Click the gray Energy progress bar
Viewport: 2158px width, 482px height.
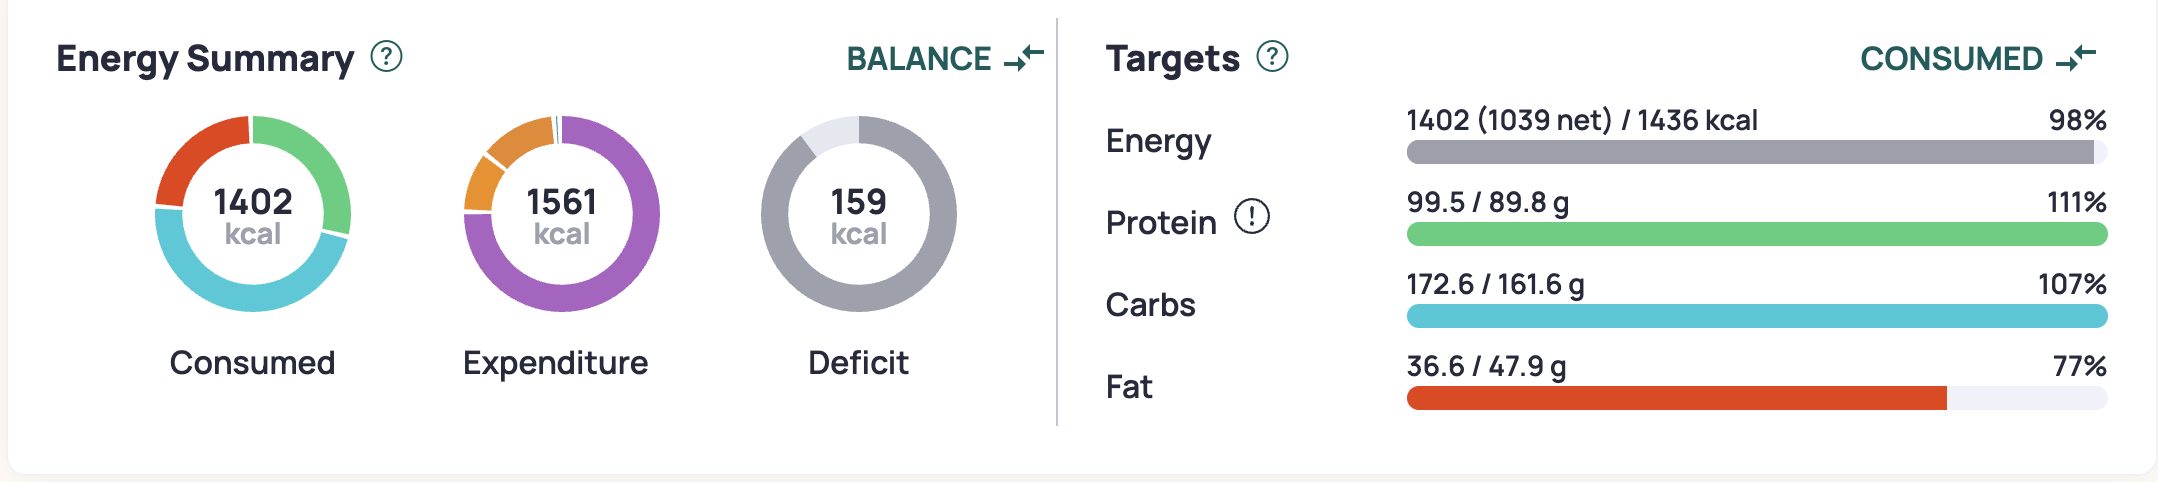[x=1757, y=152]
